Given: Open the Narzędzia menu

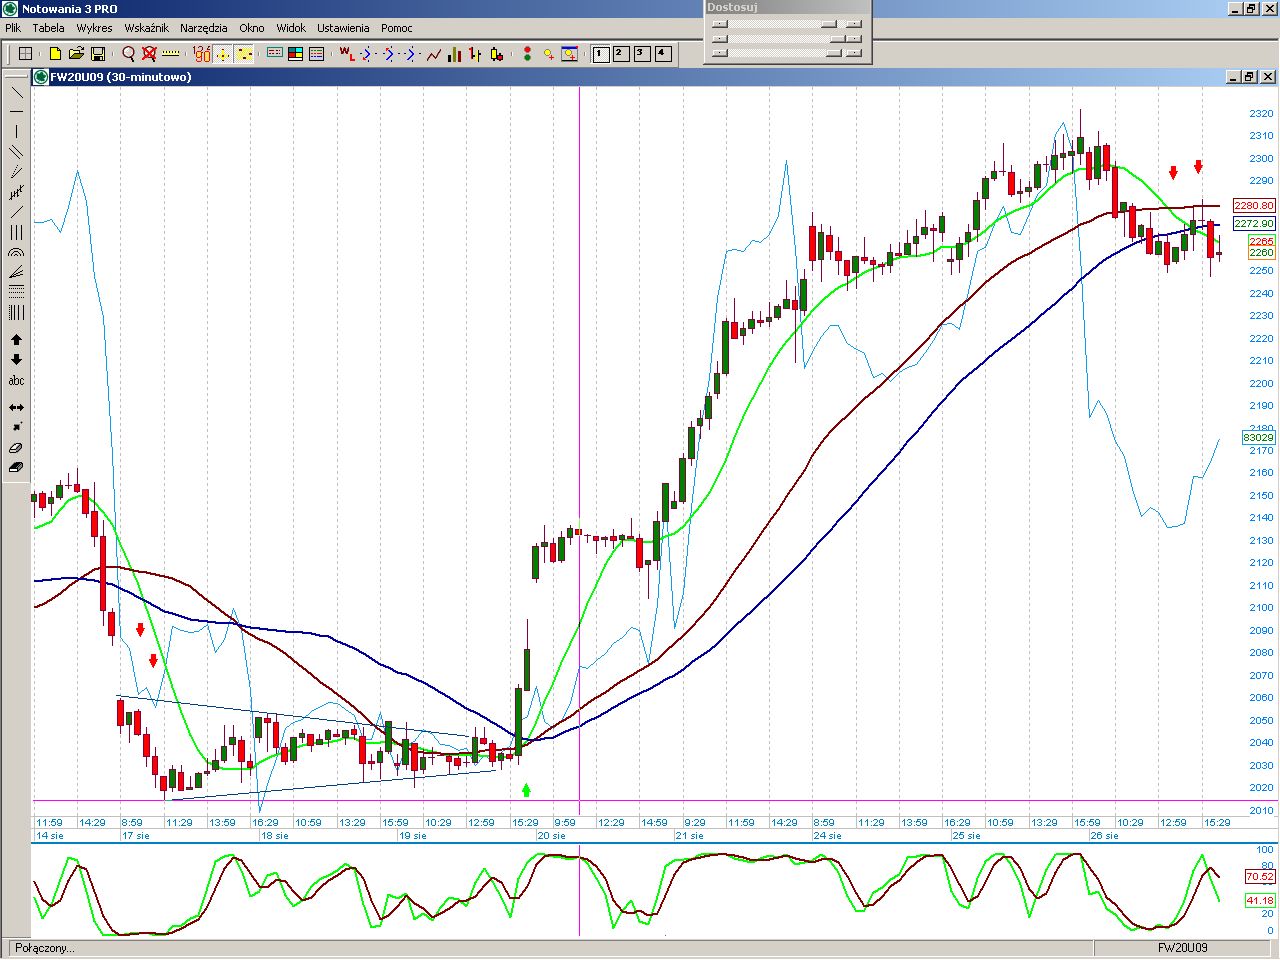Looking at the screenshot, I should coord(204,28).
